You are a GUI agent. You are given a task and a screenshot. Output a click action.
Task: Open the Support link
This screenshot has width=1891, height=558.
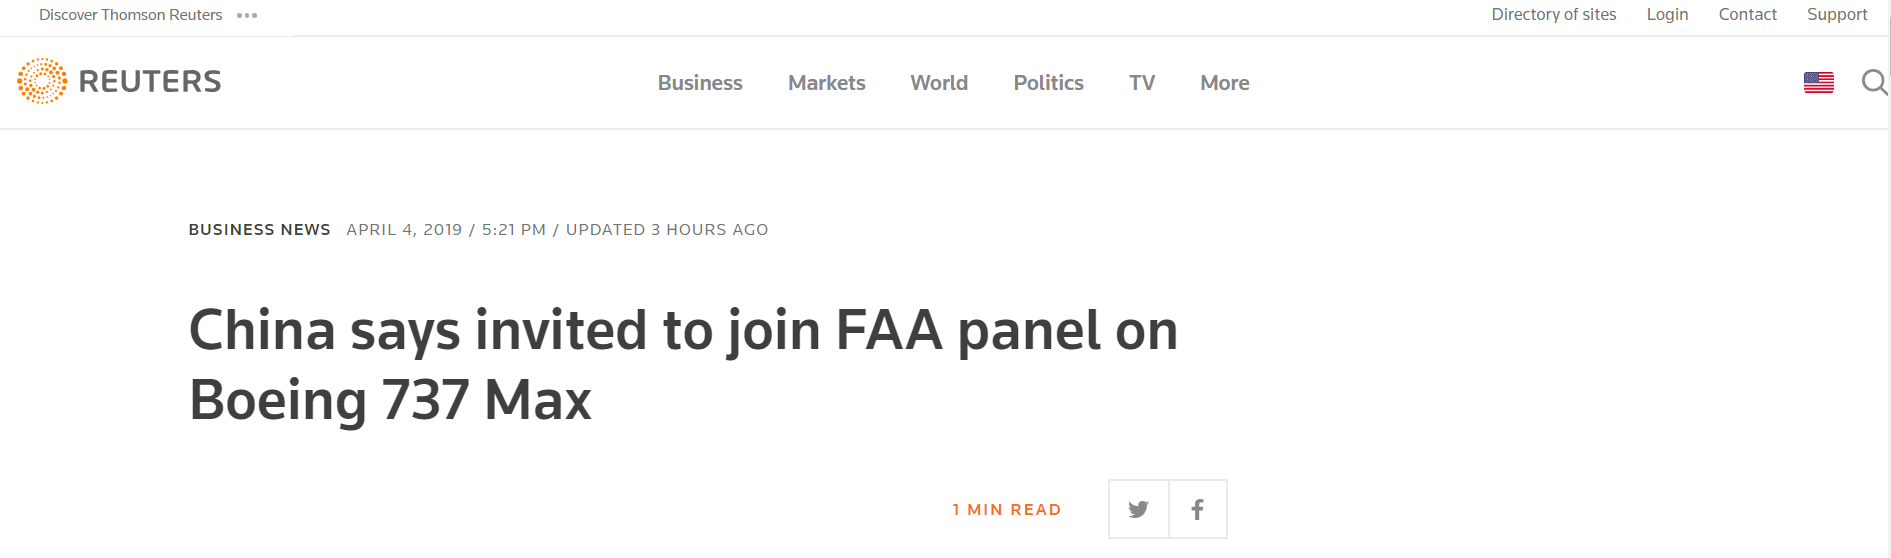pyautogui.click(x=1837, y=14)
